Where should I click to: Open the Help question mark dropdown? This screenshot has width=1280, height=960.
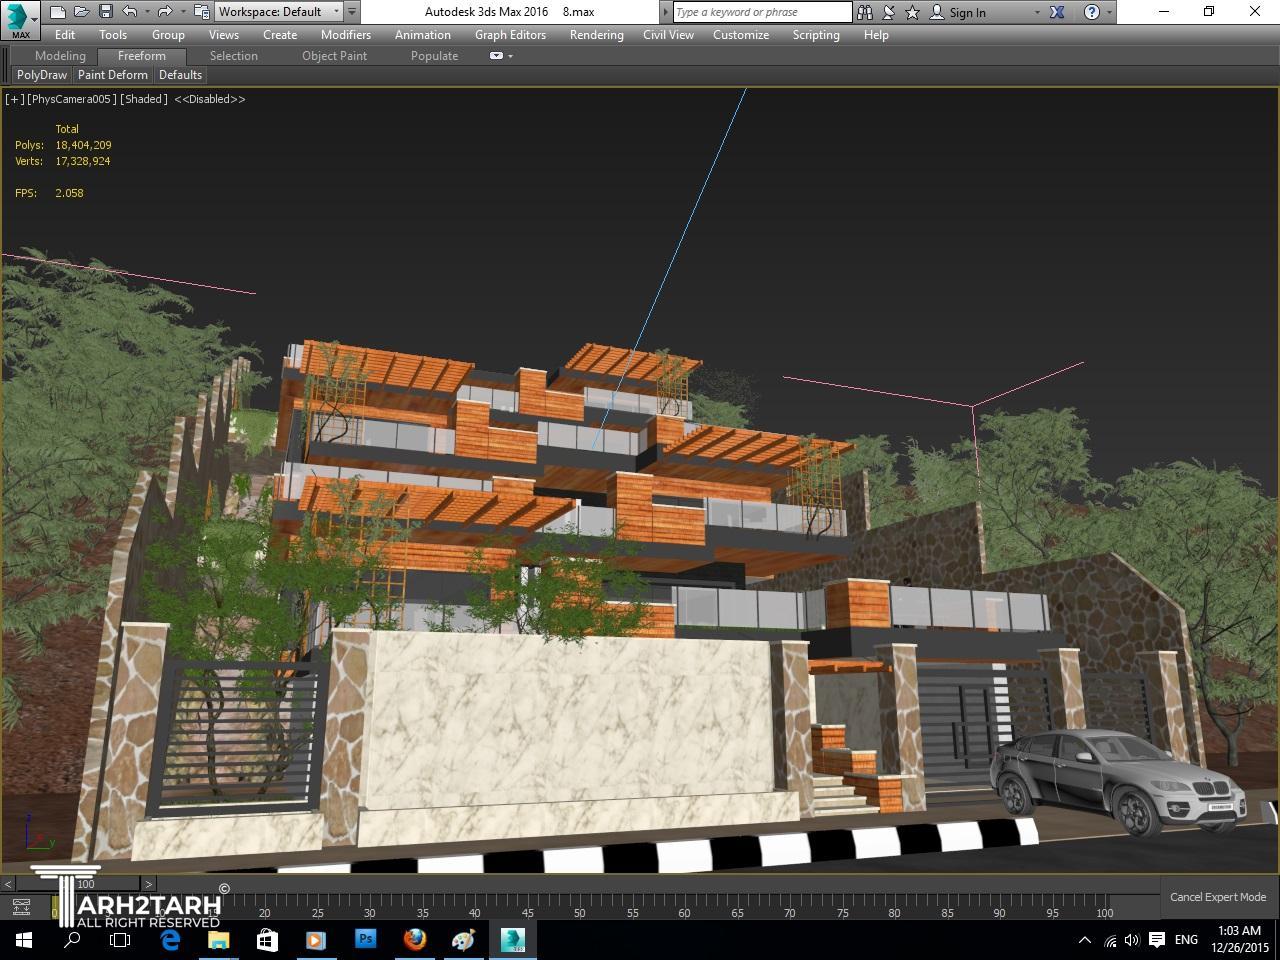tap(1092, 12)
